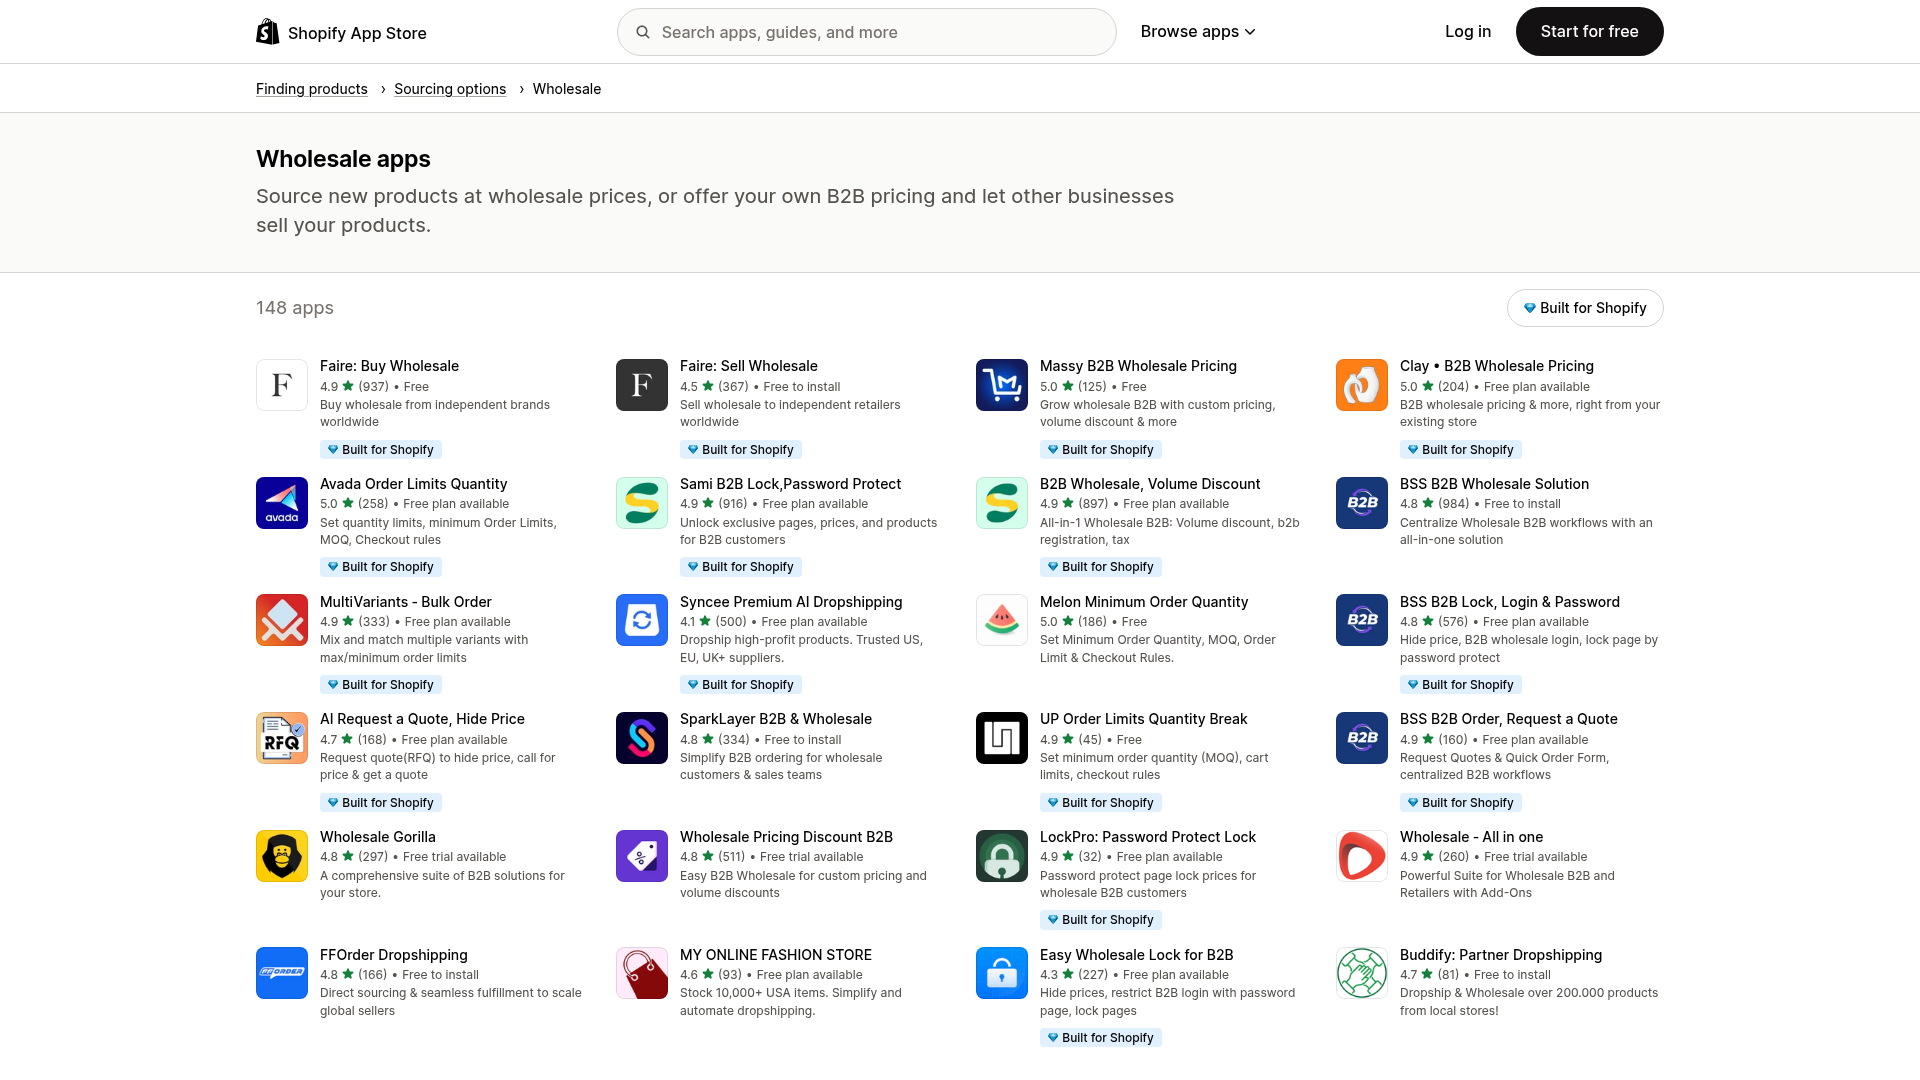1920x1080 pixels.
Task: Click Built for Shopify badge under MultiVariants
Action: pyautogui.click(x=381, y=685)
